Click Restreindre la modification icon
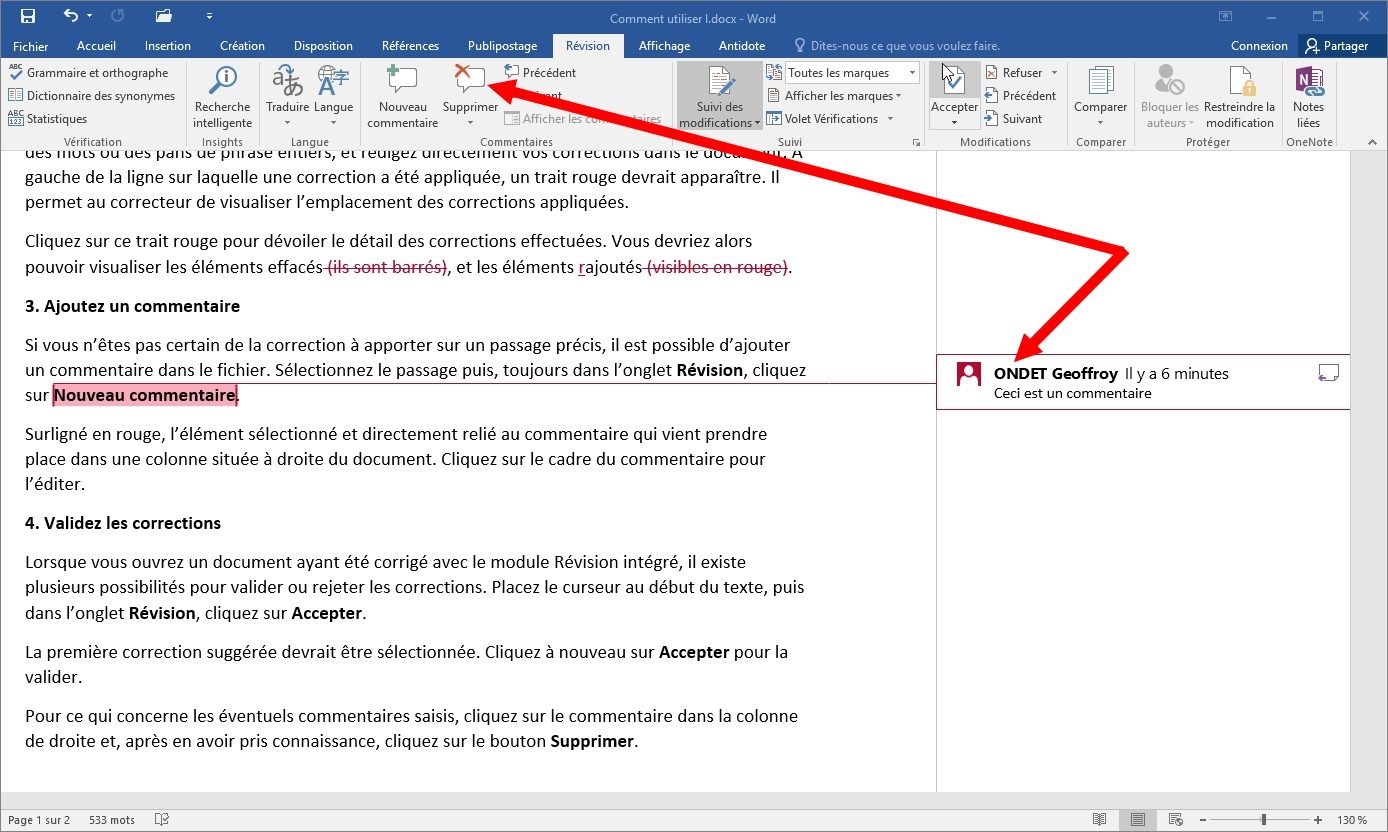 point(1240,84)
